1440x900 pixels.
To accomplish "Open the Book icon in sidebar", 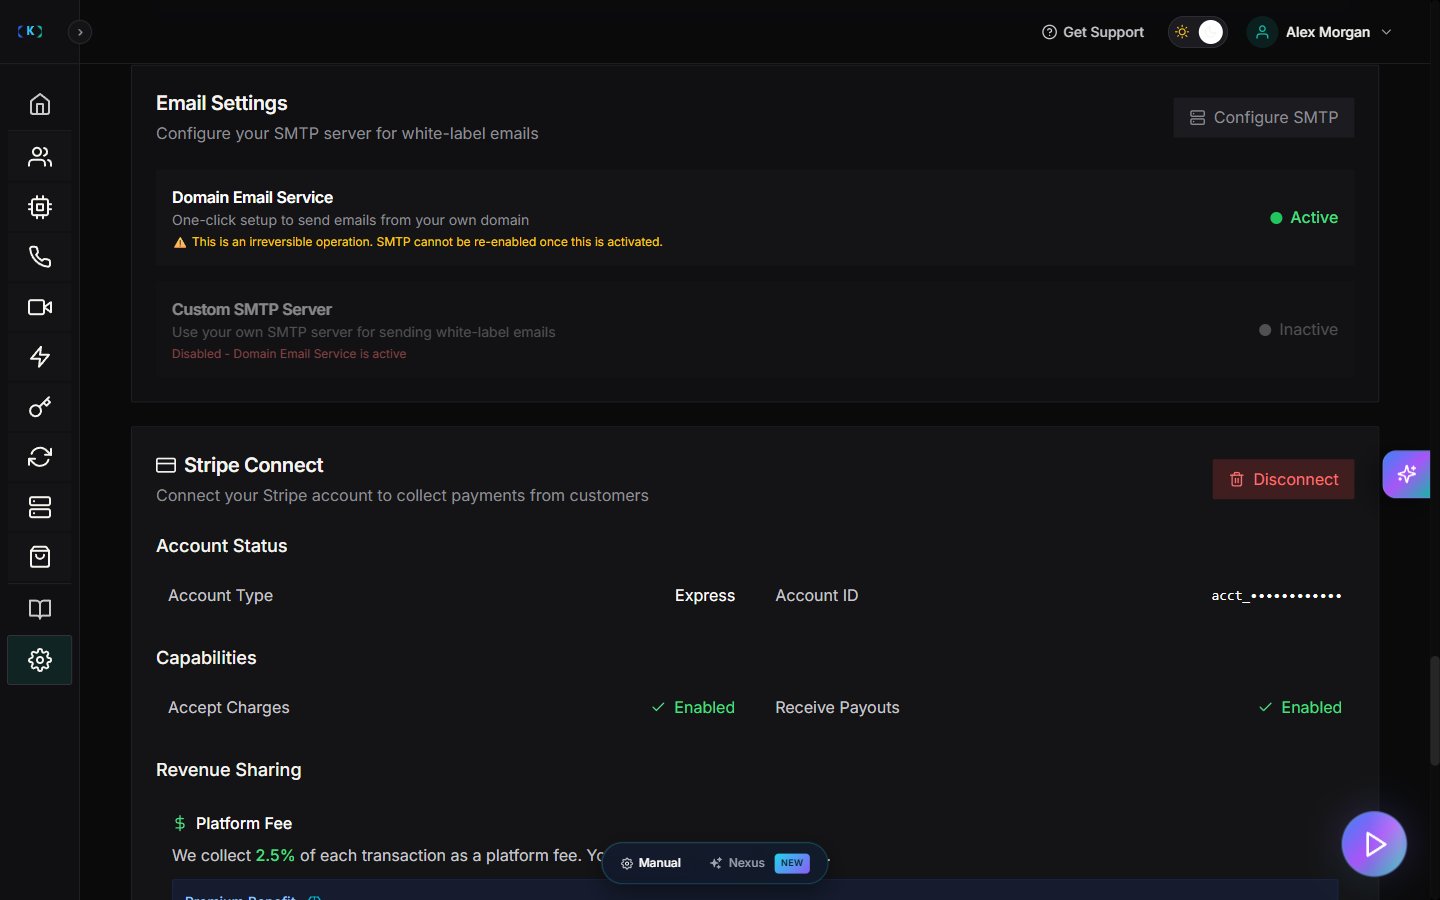I will point(40,609).
